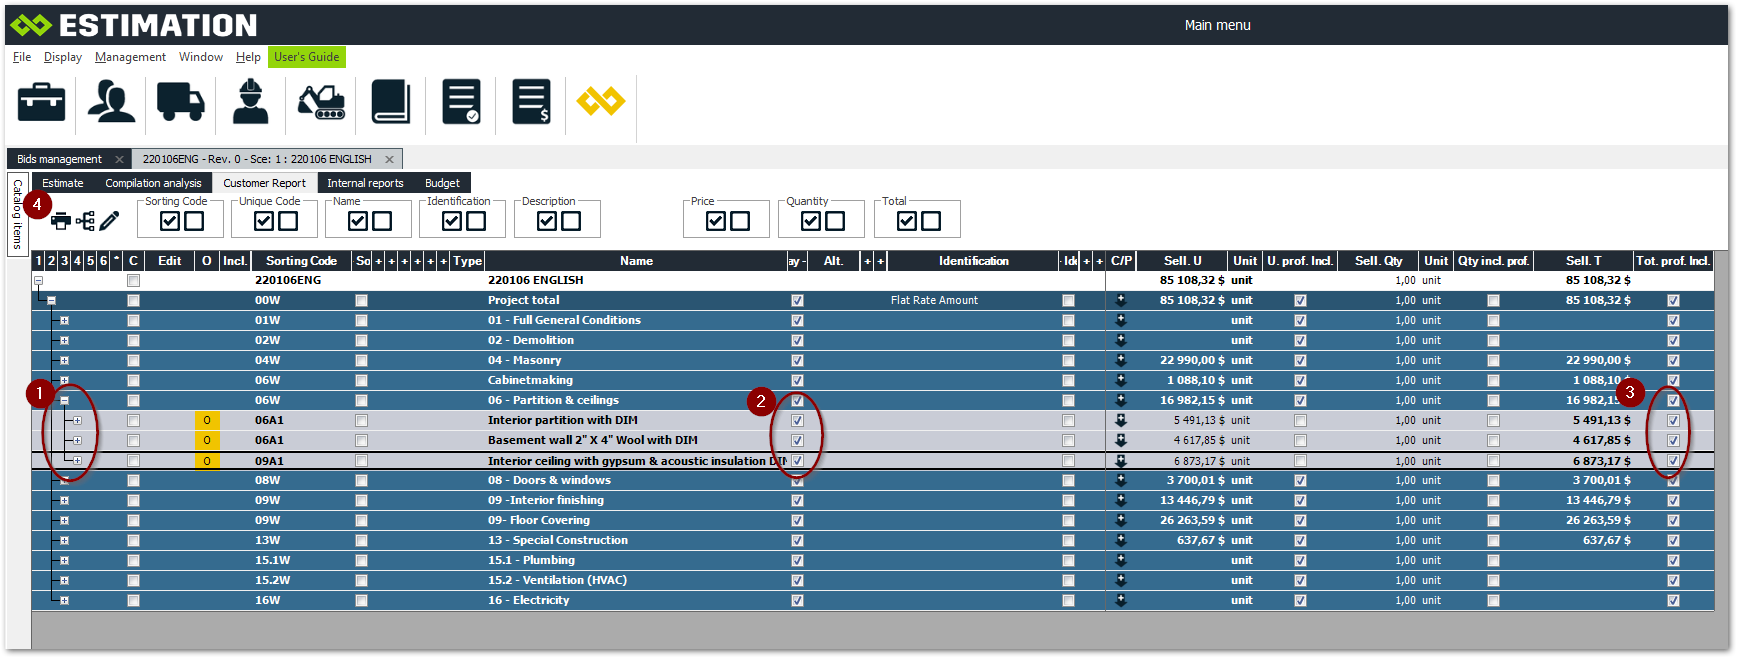The image size is (1737, 658).
Task: Open the truck suppliers icon
Action: point(181,102)
